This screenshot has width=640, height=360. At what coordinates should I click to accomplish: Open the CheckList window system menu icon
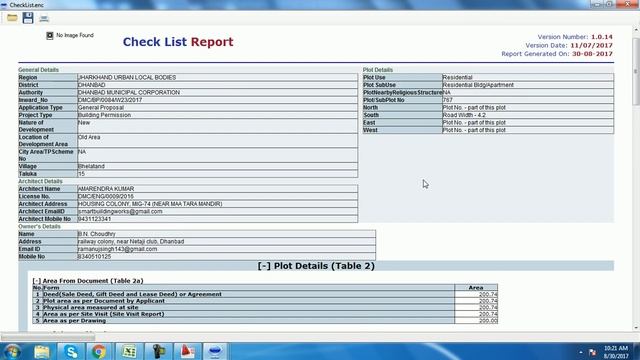click(4, 5)
